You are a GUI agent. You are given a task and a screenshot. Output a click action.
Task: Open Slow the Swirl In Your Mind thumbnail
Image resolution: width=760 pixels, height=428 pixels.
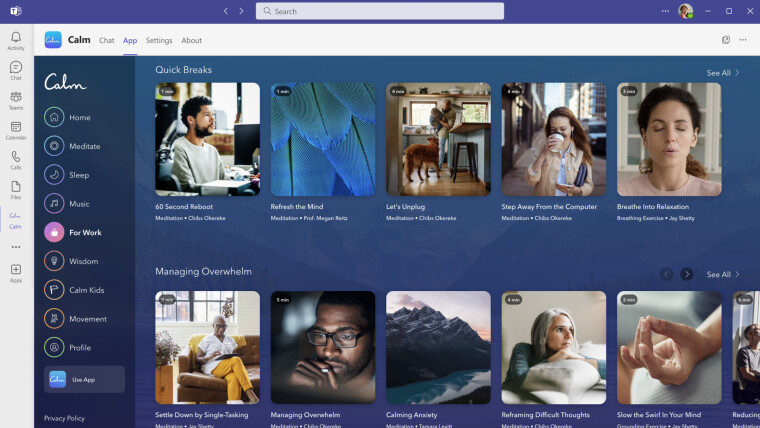[x=669, y=348]
